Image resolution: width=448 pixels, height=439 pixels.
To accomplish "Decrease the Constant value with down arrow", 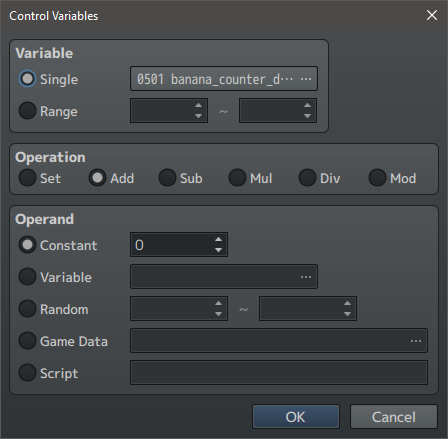I will click(218, 250).
